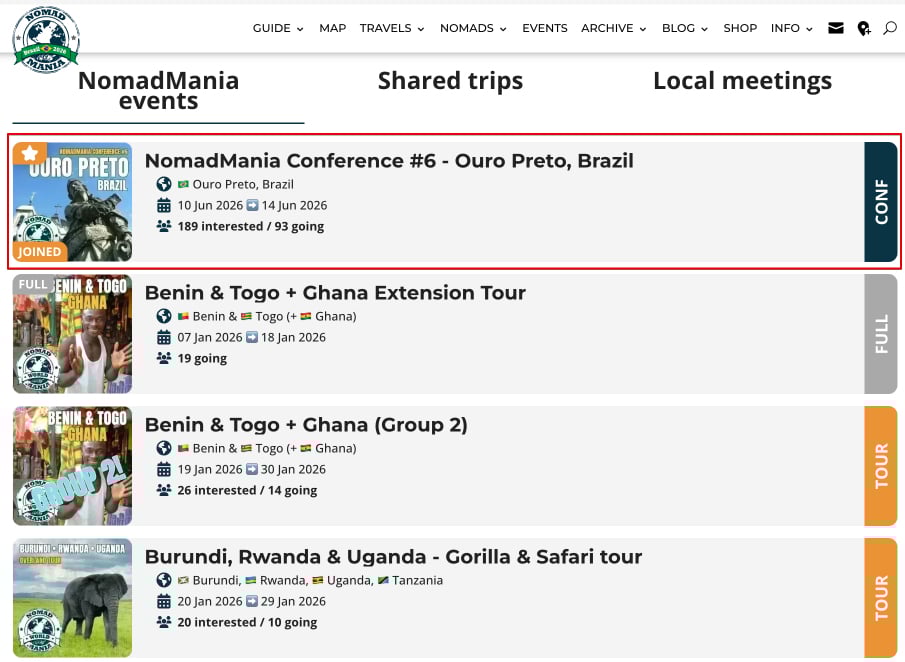Switch to the Shared trips tab
This screenshot has height=662, width=905.
(450, 81)
